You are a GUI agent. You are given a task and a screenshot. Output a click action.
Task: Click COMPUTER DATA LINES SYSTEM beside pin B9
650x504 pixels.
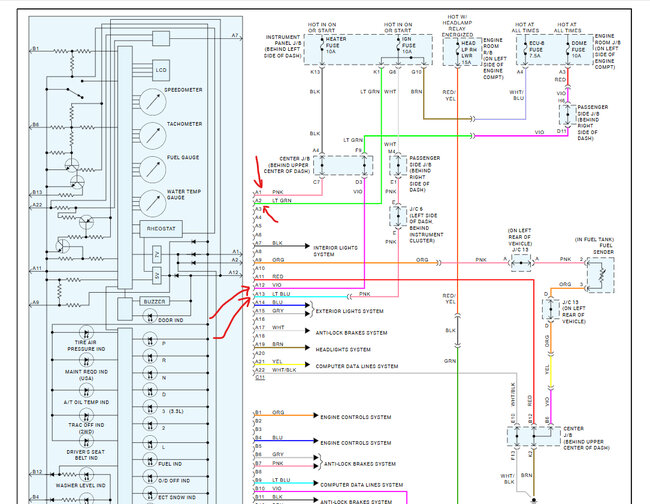[x=361, y=485]
